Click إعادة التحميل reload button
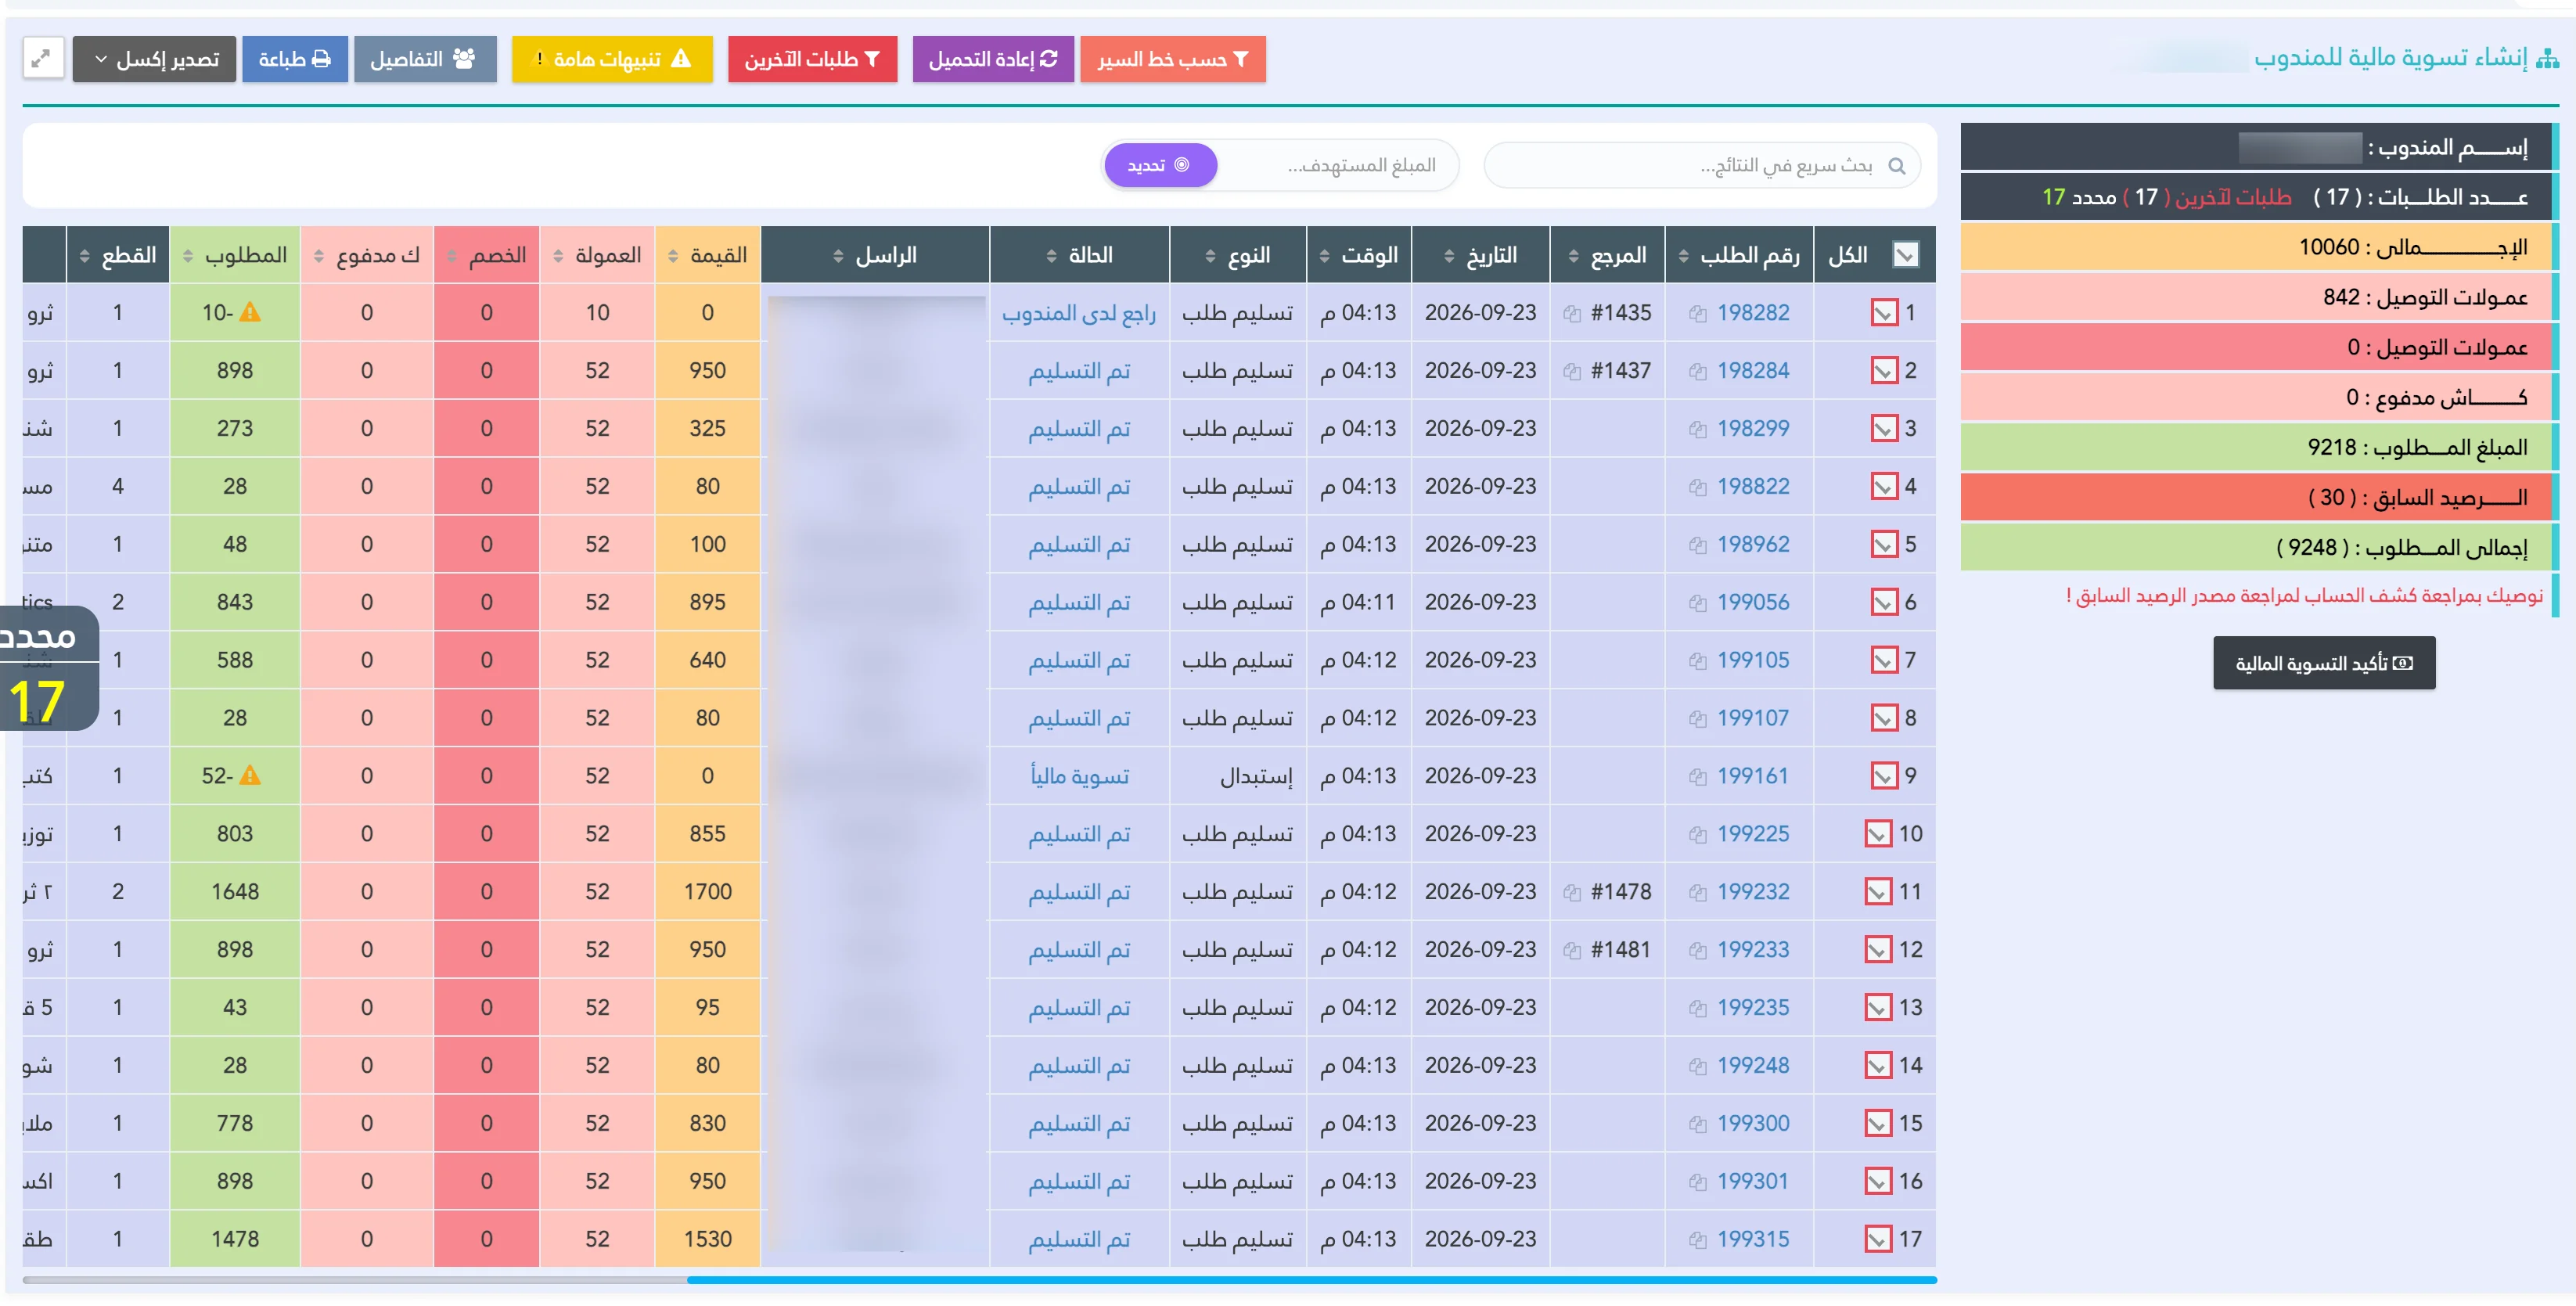Image resolution: width=2576 pixels, height=1306 pixels. click(x=993, y=59)
